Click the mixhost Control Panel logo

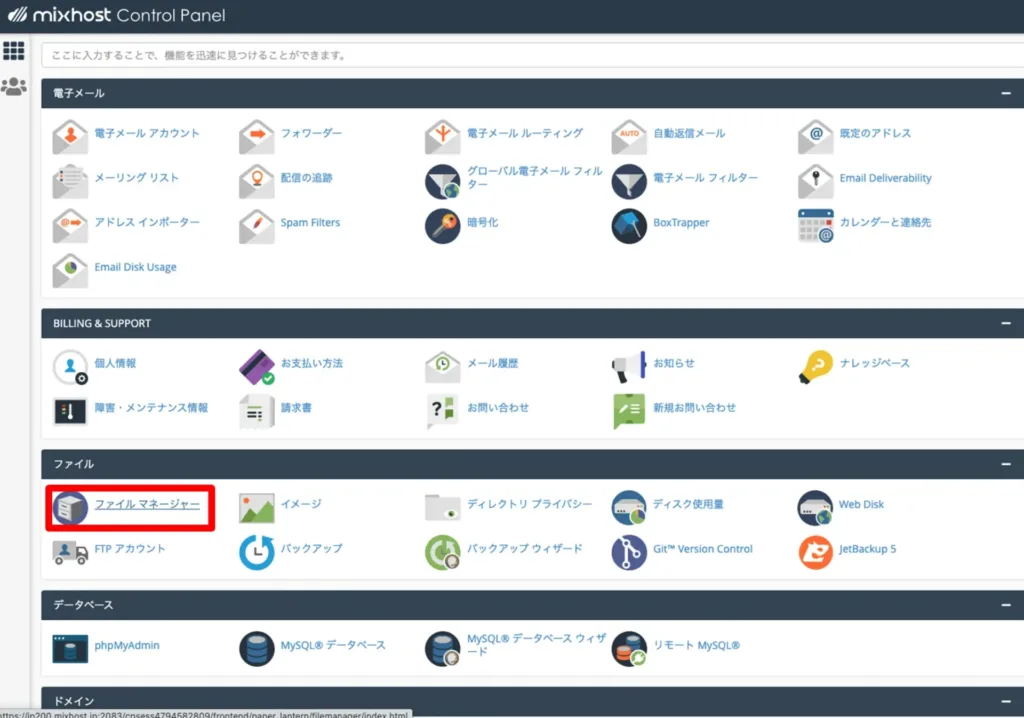pyautogui.click(x=117, y=14)
